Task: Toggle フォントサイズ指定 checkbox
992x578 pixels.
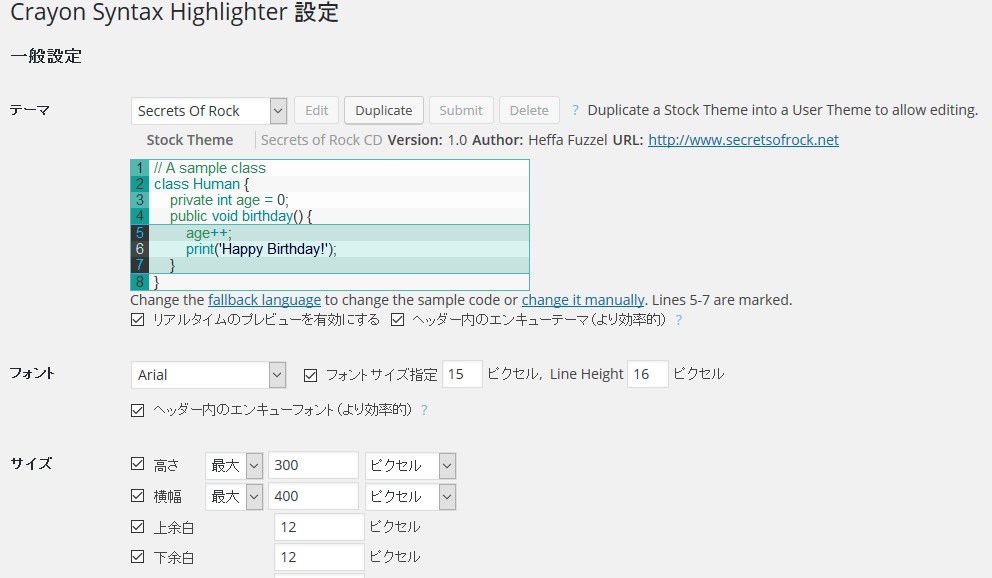Action: coord(310,376)
